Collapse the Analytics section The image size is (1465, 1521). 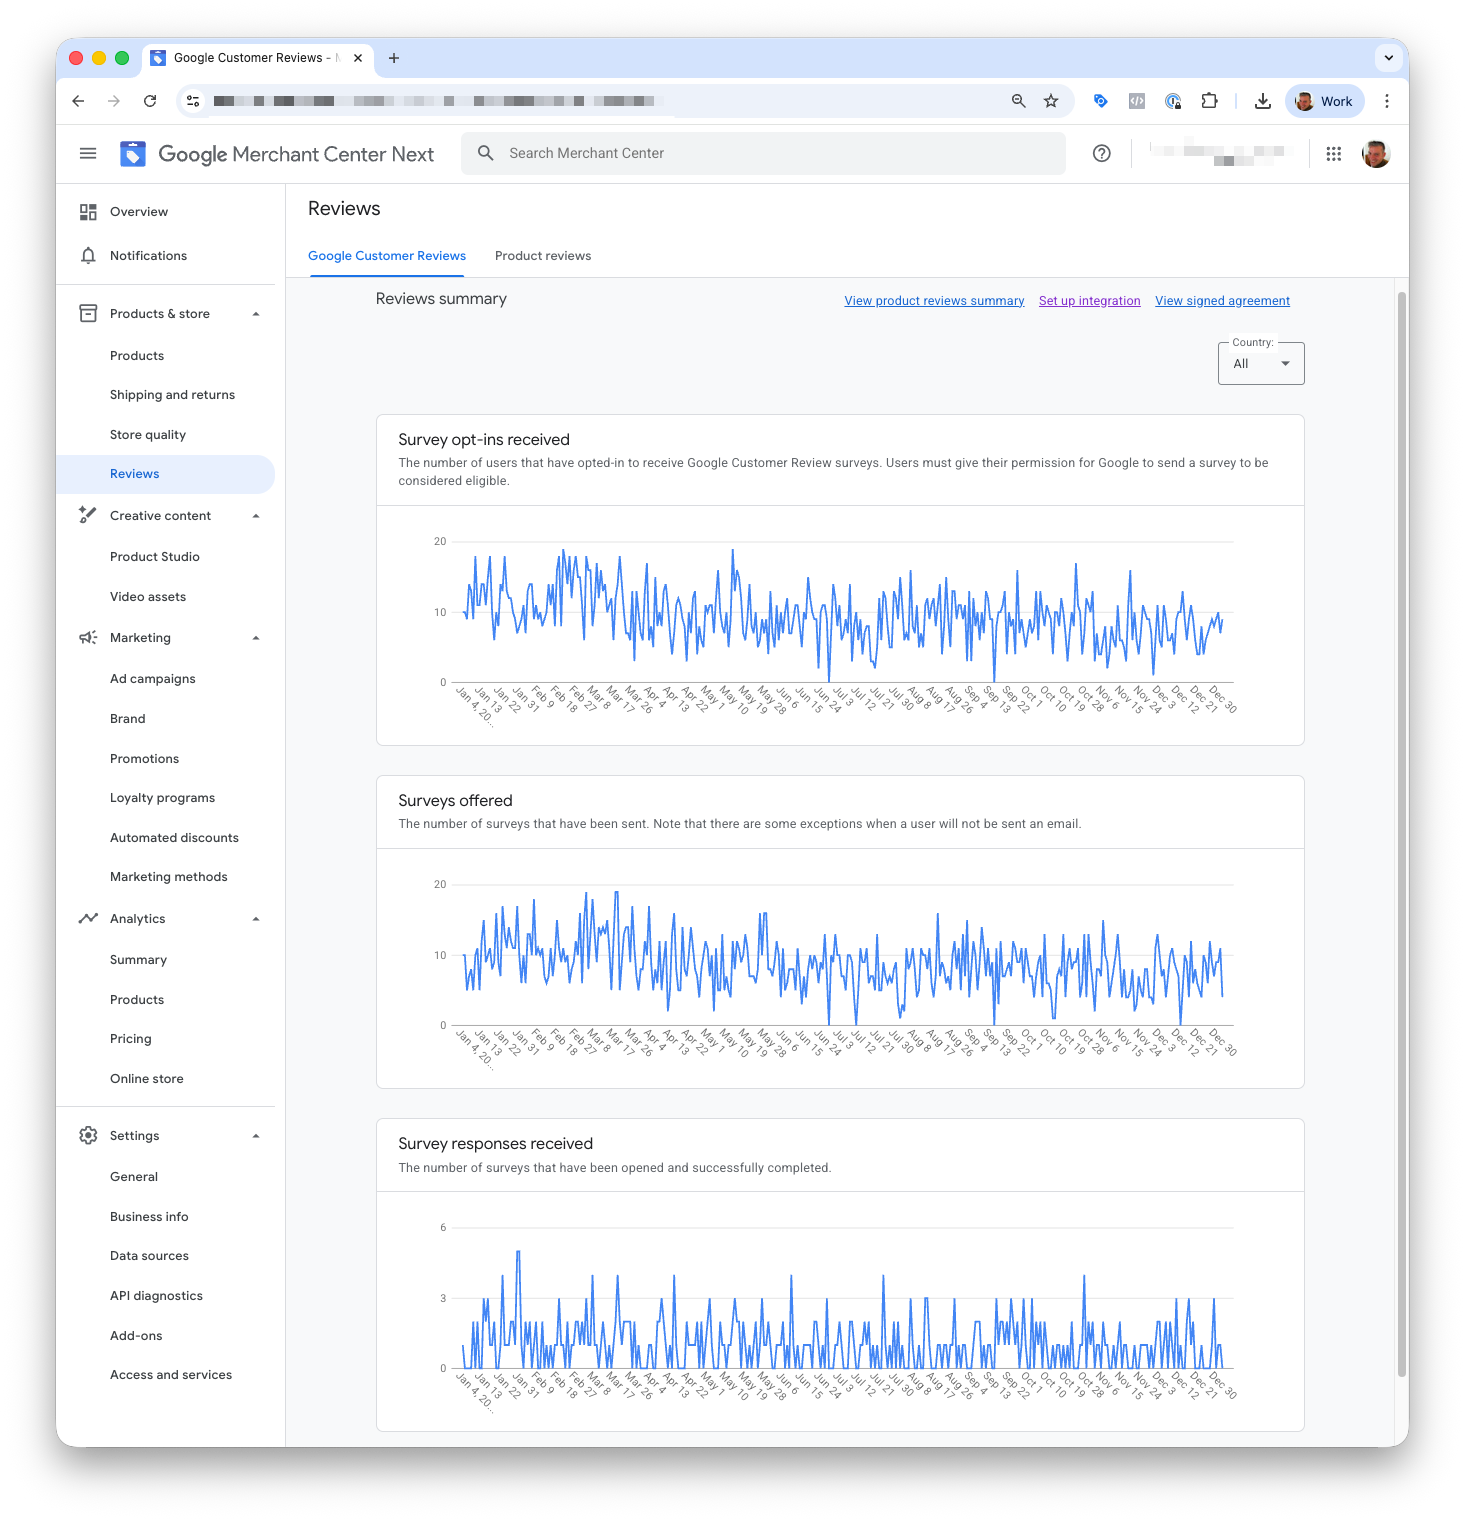pos(256,919)
